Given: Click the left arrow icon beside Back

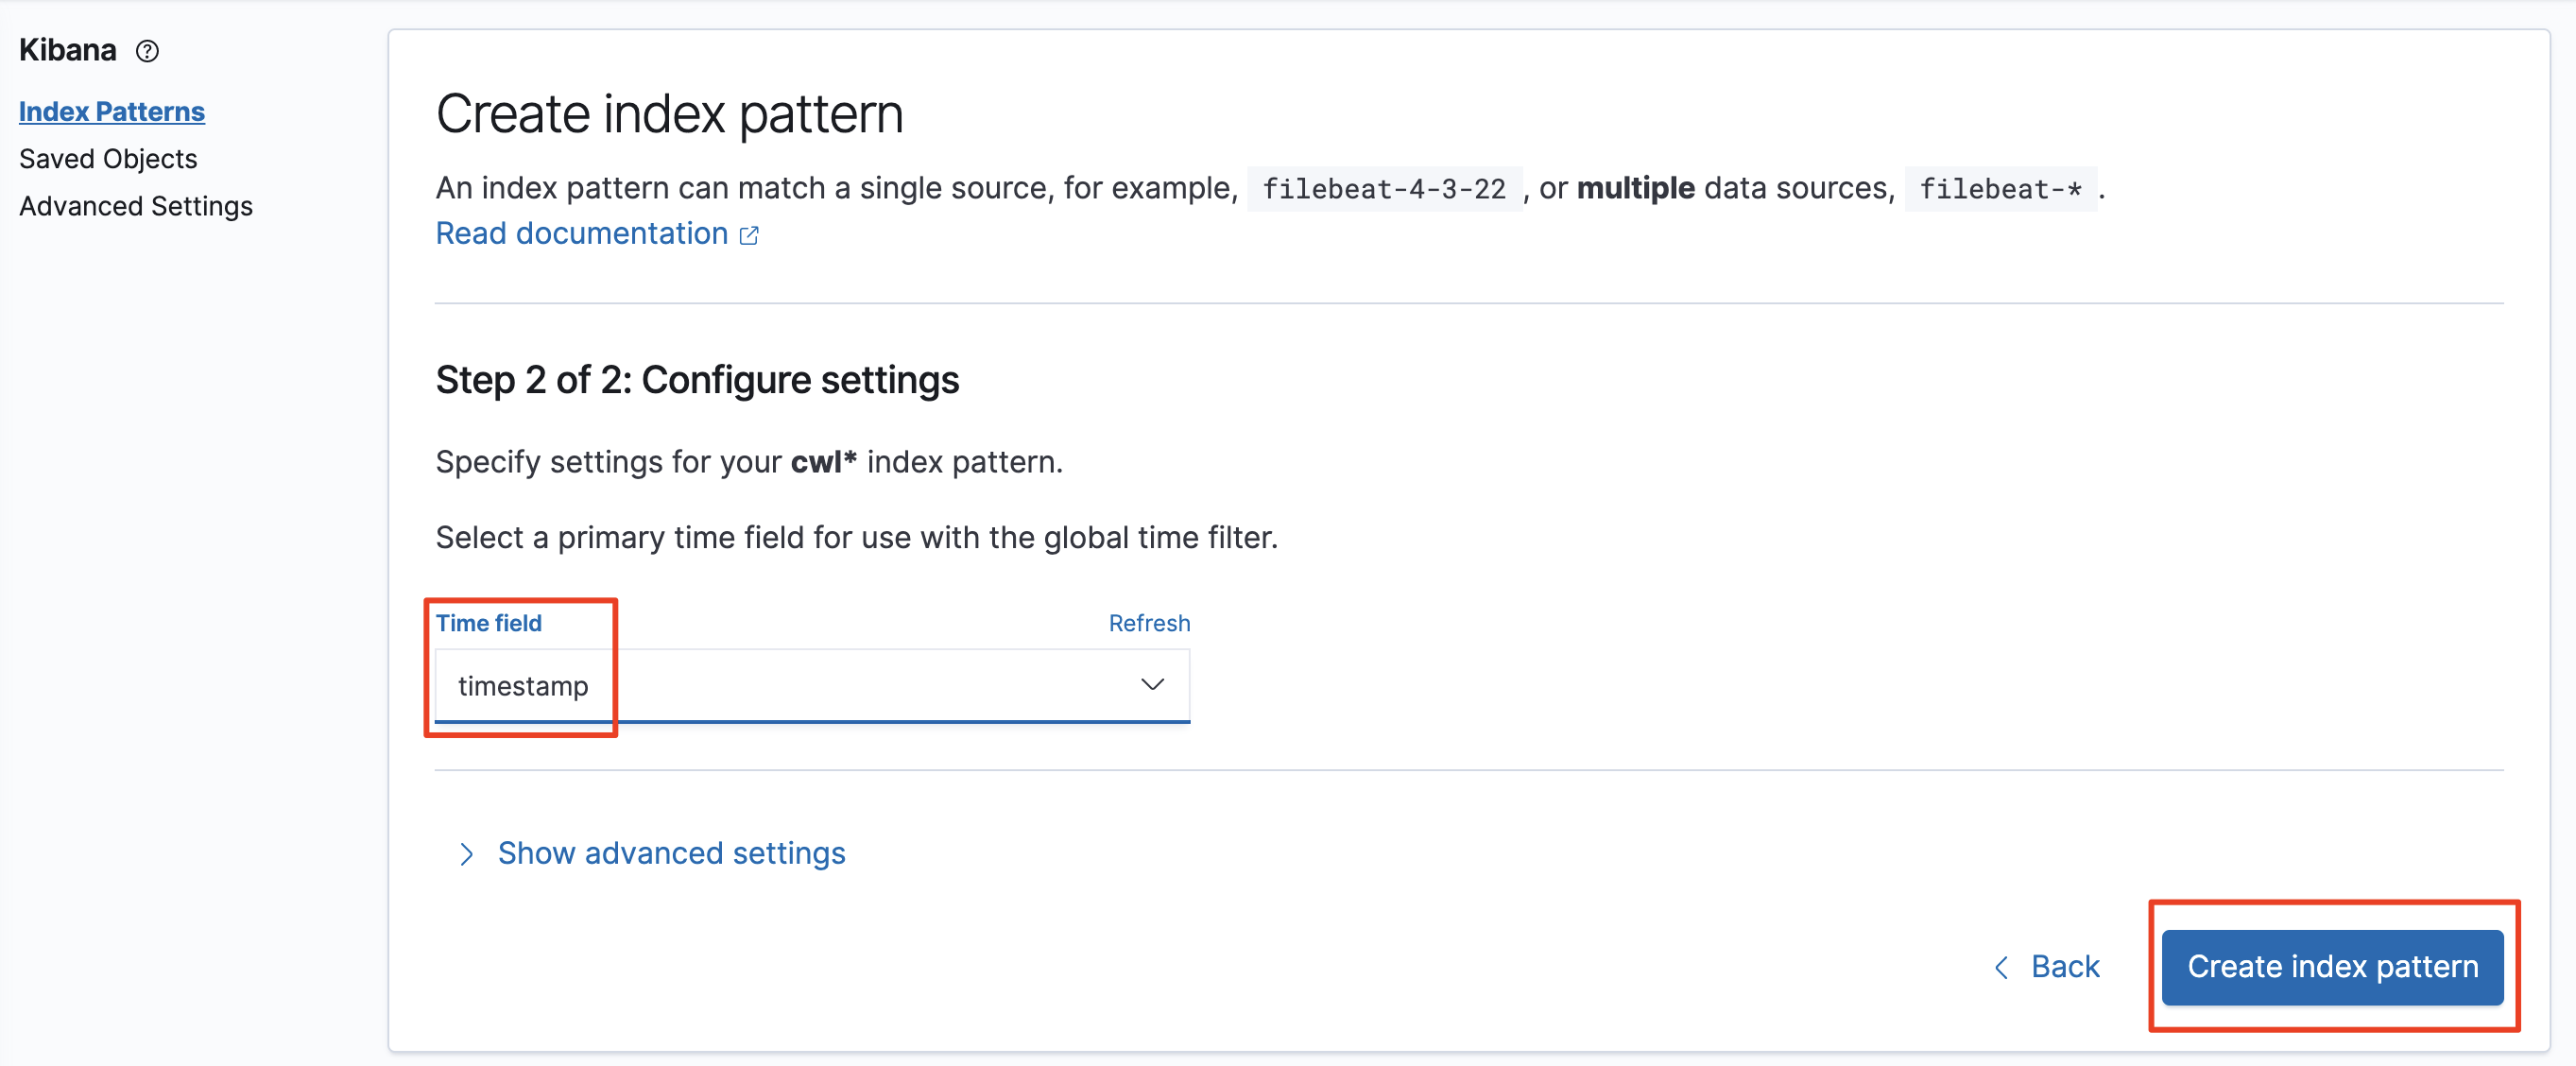Looking at the screenshot, I should 2001,967.
